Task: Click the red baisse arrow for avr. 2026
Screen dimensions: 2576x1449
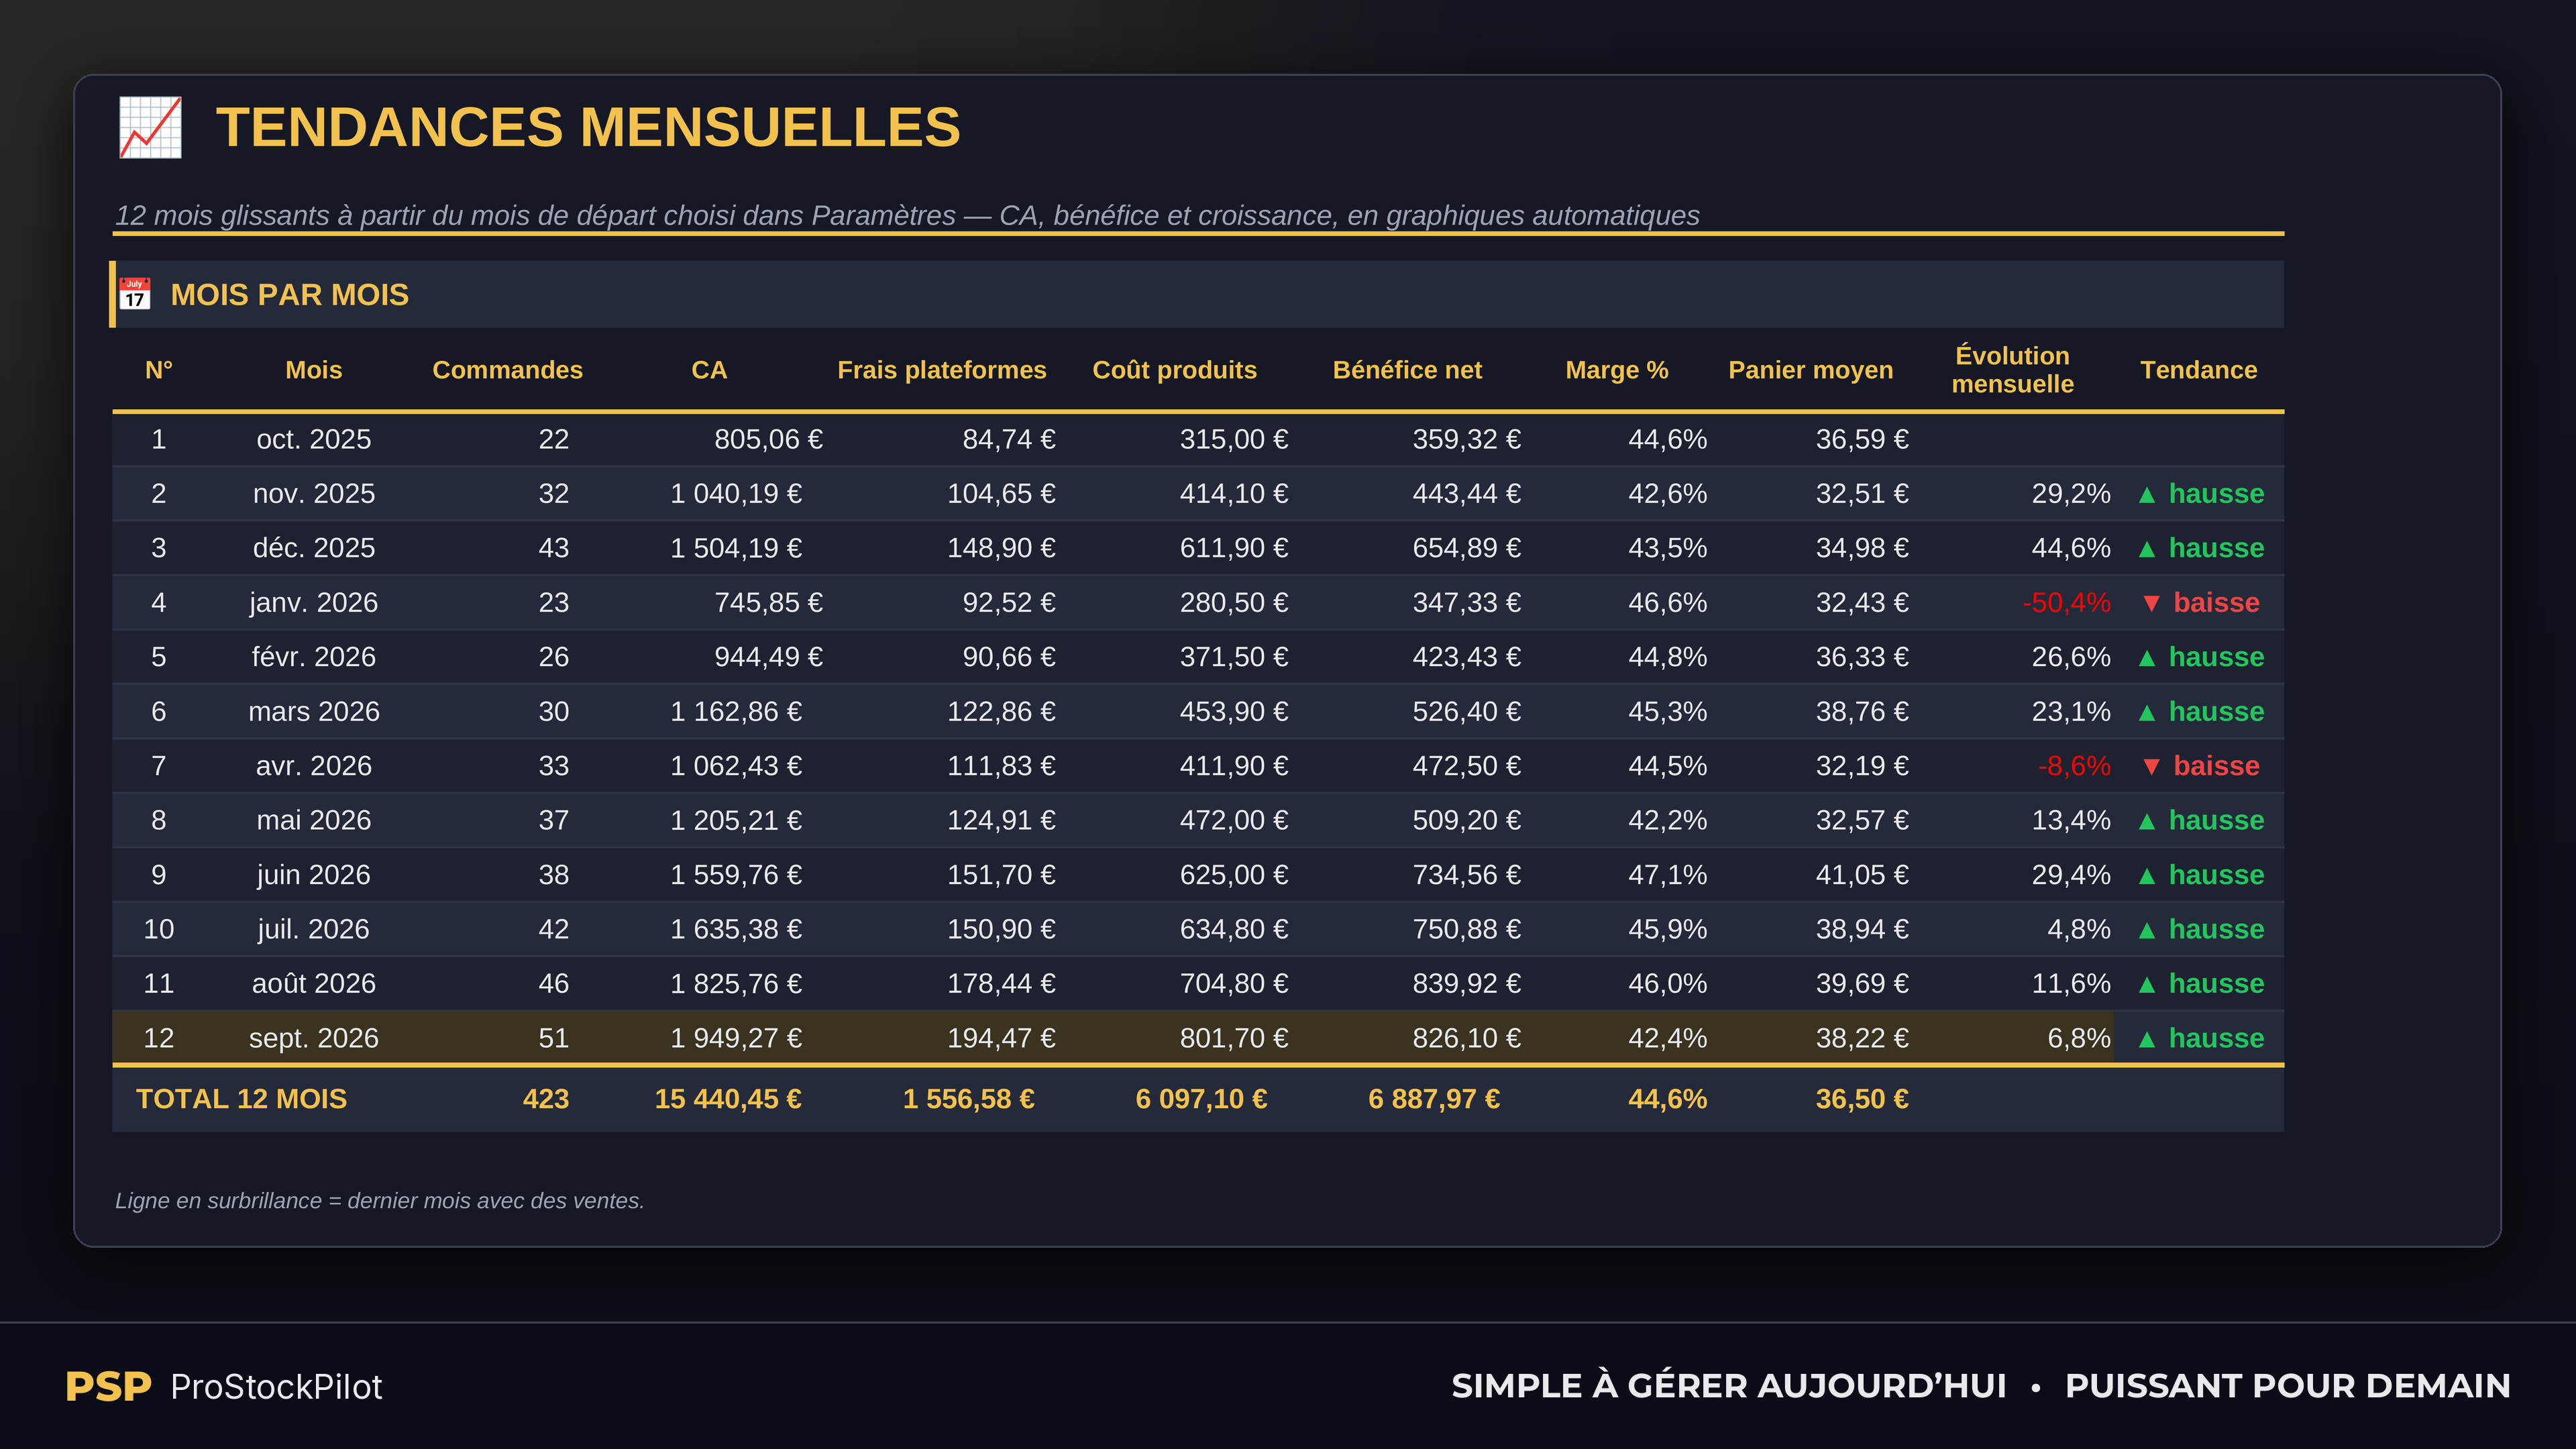Action: click(x=2151, y=766)
